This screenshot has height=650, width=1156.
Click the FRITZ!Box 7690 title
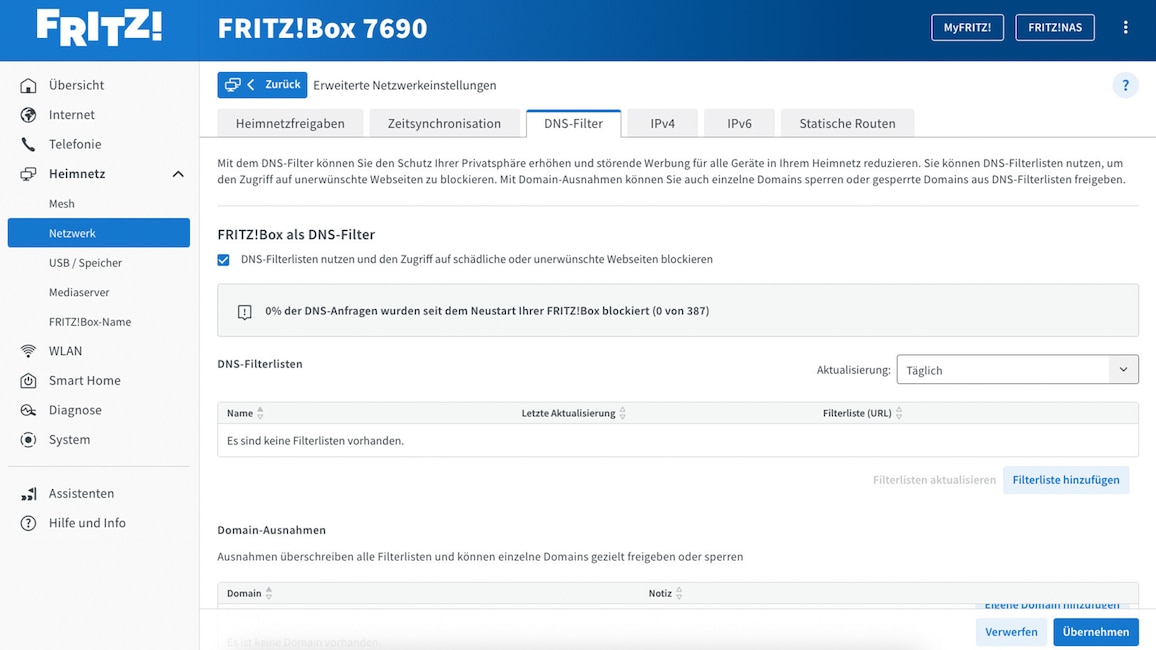322,28
